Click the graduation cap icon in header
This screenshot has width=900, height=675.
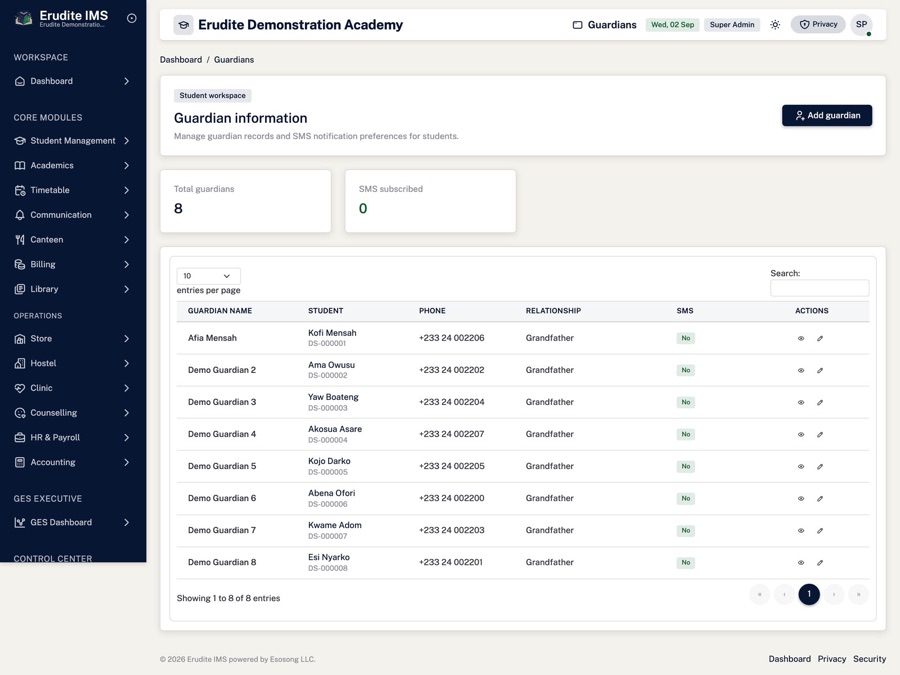click(184, 25)
